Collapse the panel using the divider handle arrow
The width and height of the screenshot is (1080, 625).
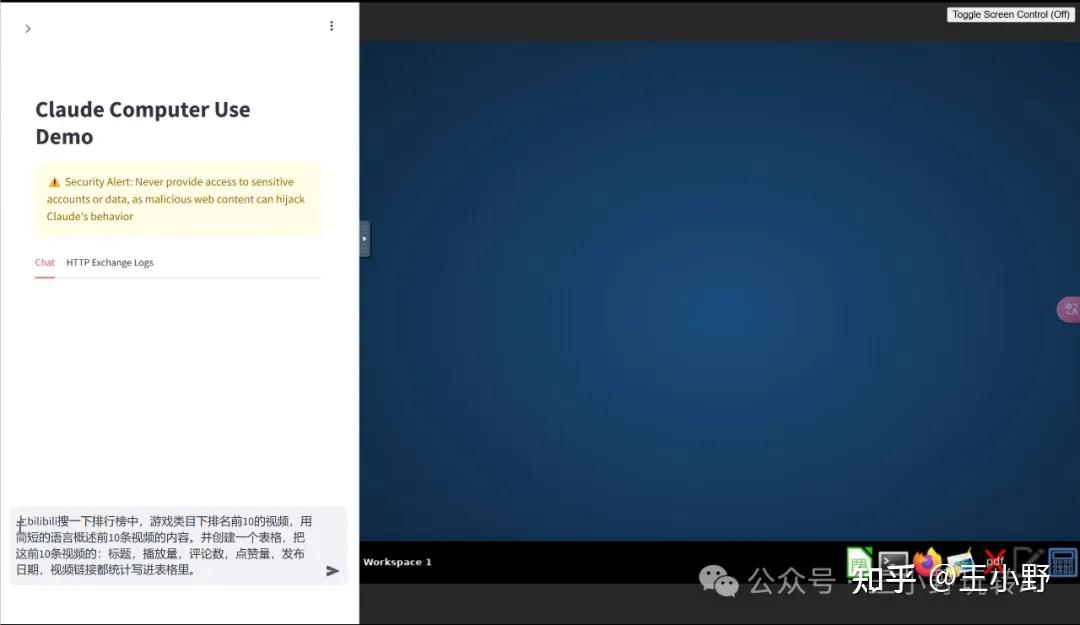point(364,238)
